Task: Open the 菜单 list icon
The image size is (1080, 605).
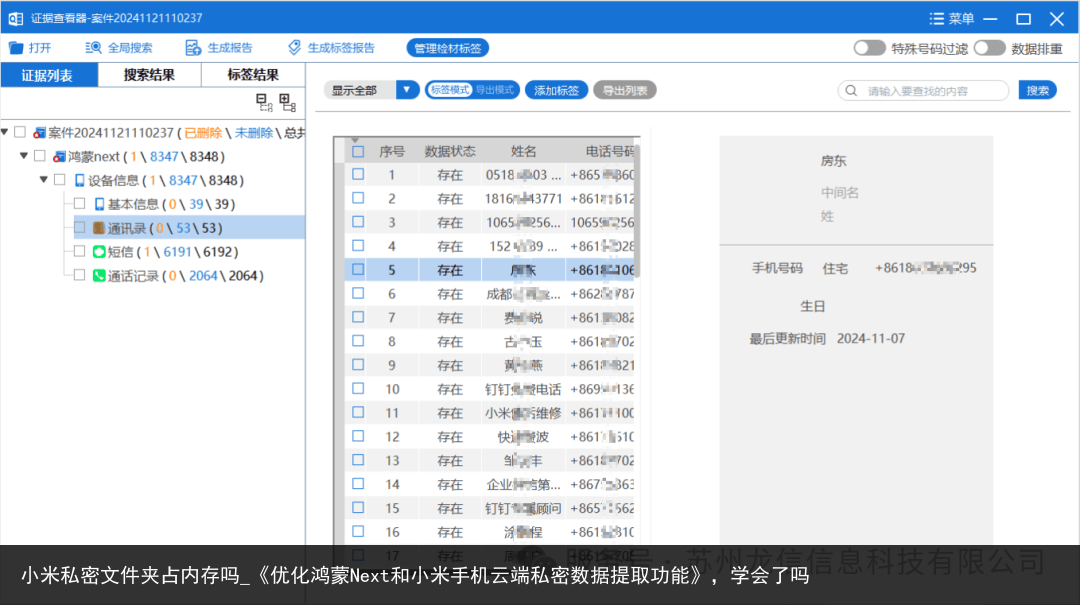Action: 936,19
